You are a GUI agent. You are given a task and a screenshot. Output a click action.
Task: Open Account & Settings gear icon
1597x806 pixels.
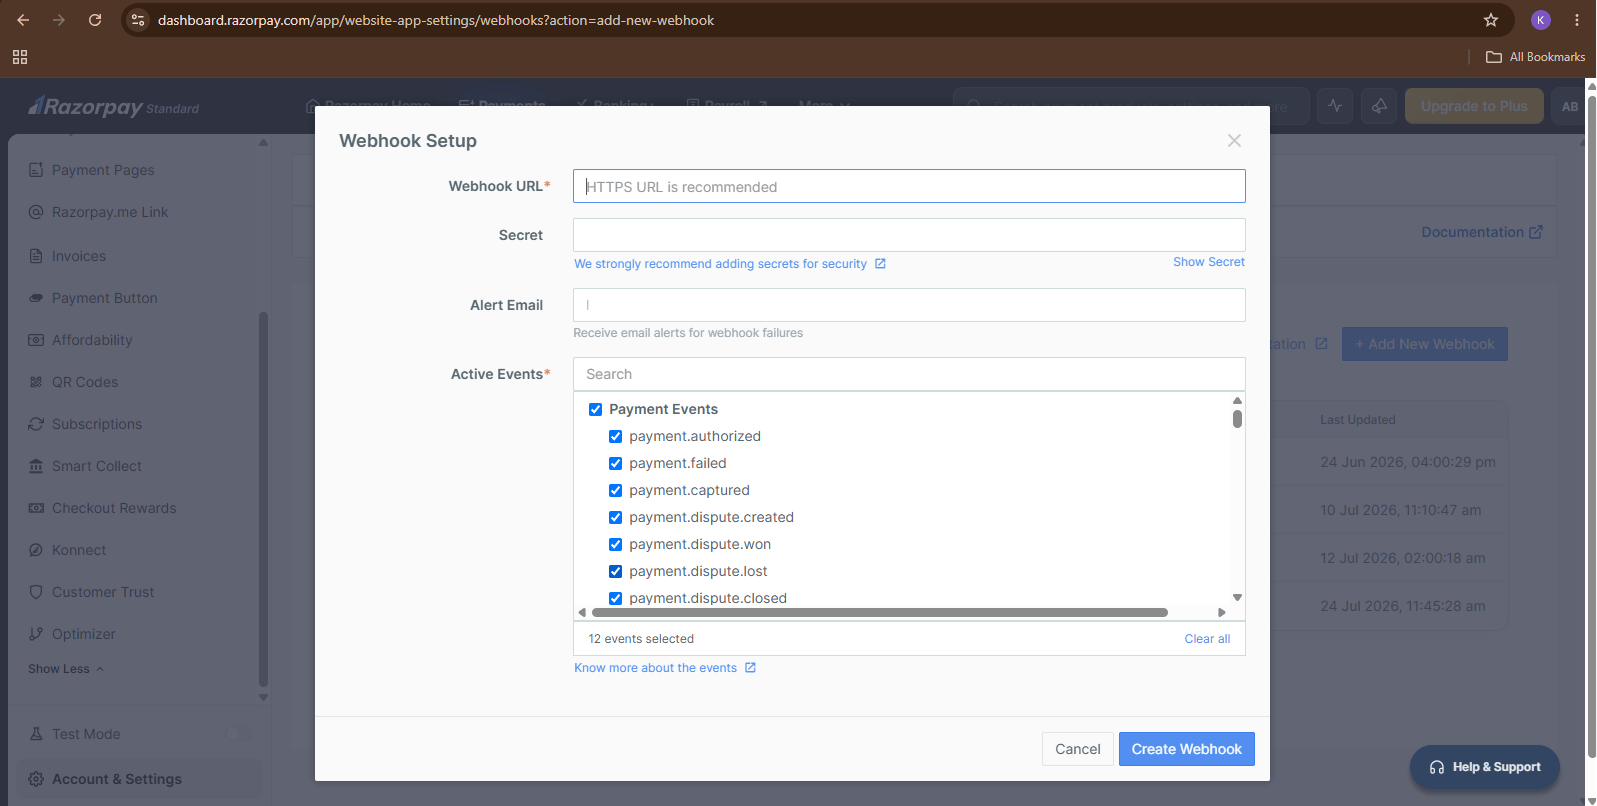36,779
